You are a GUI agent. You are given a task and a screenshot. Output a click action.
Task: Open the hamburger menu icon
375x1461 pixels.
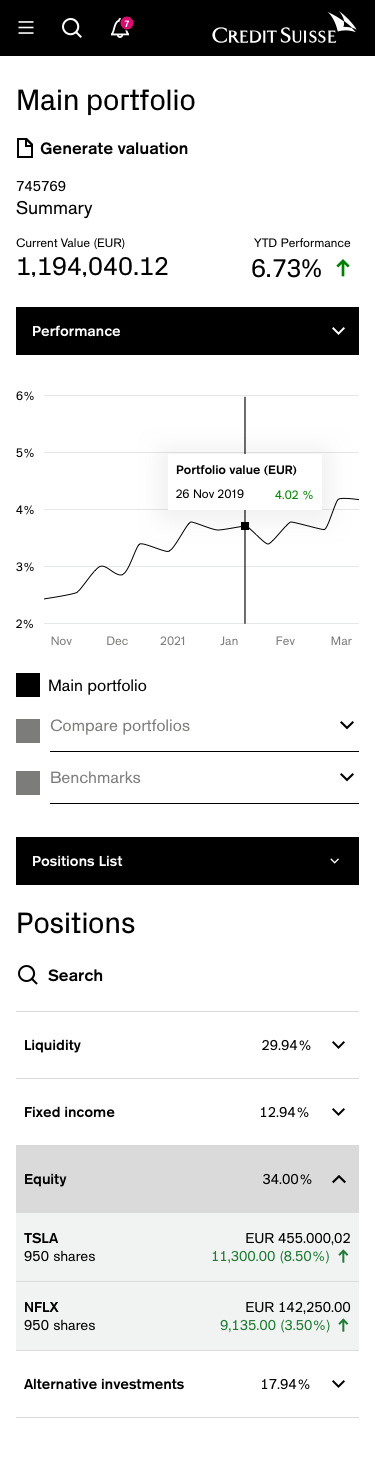(26, 28)
